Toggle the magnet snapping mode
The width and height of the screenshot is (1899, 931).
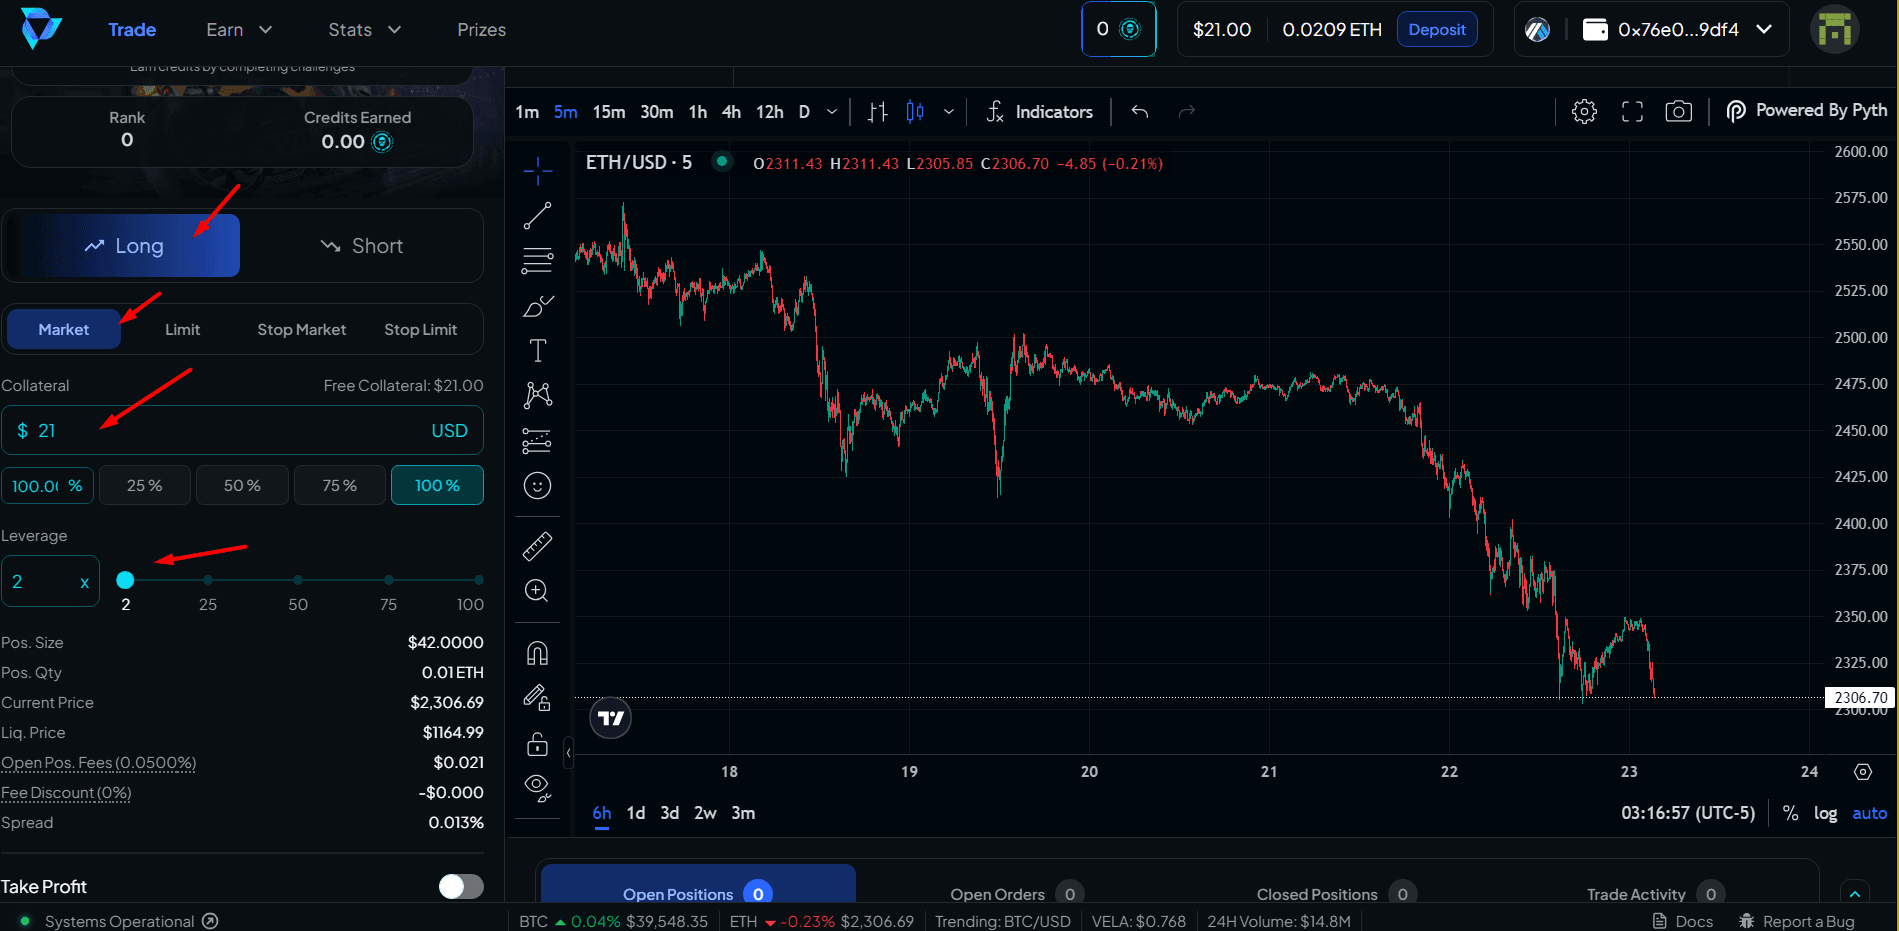(537, 653)
